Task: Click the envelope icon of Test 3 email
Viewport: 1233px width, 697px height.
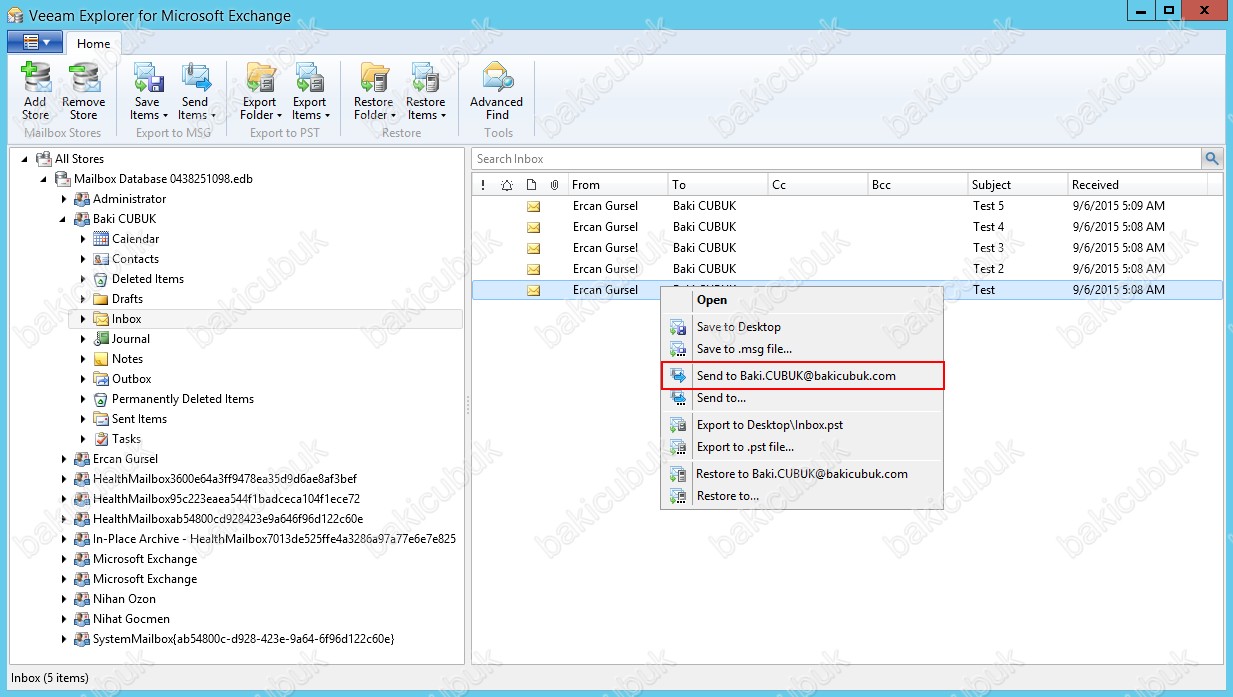Action: point(533,248)
